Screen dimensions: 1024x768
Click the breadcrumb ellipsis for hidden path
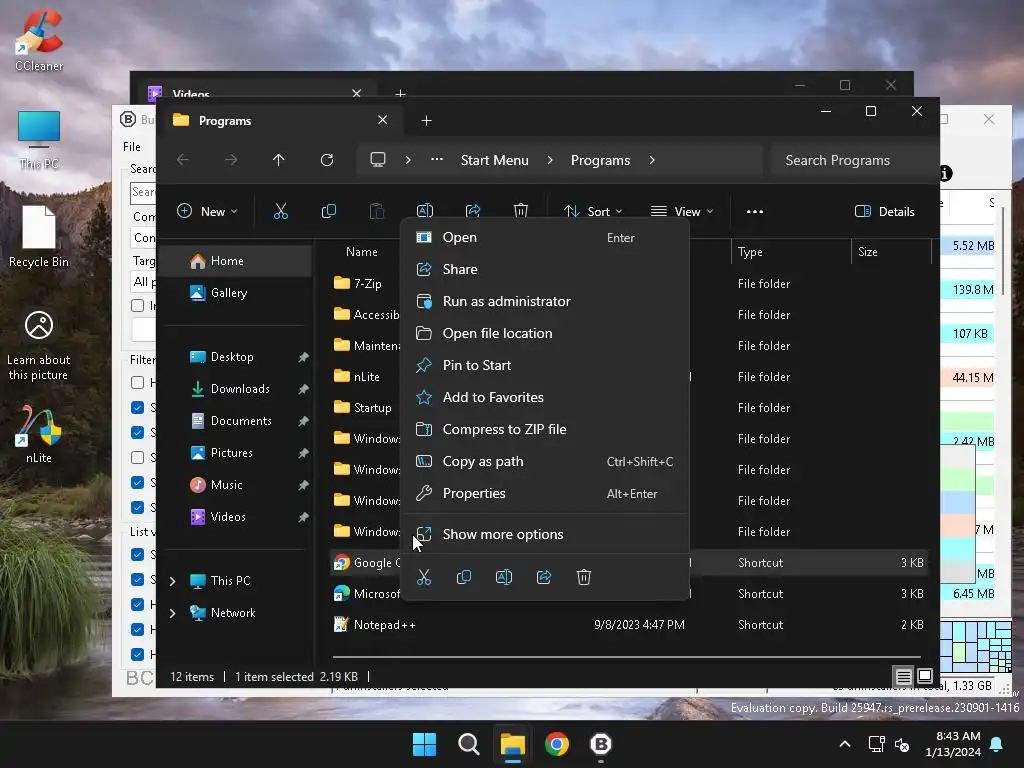(437, 159)
